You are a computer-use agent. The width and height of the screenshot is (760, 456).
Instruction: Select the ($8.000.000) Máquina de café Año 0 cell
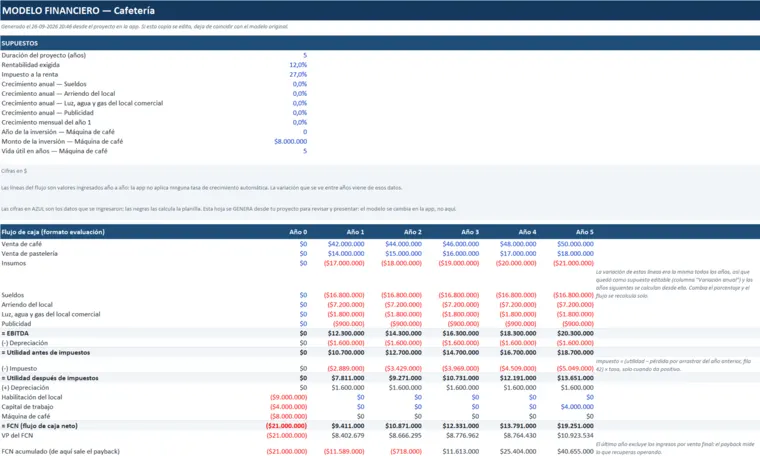[288, 416]
